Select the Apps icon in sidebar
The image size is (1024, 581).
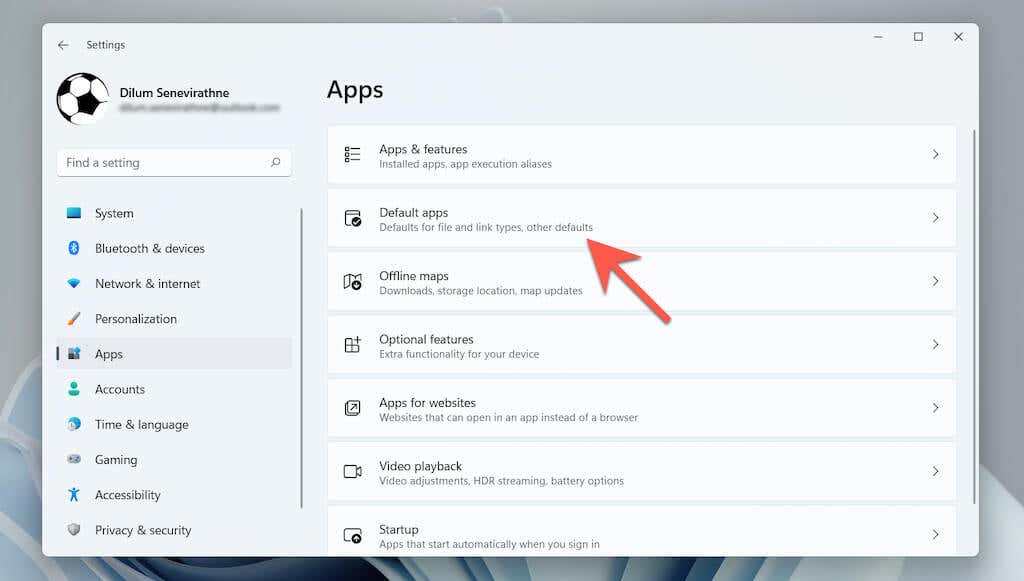(x=74, y=354)
